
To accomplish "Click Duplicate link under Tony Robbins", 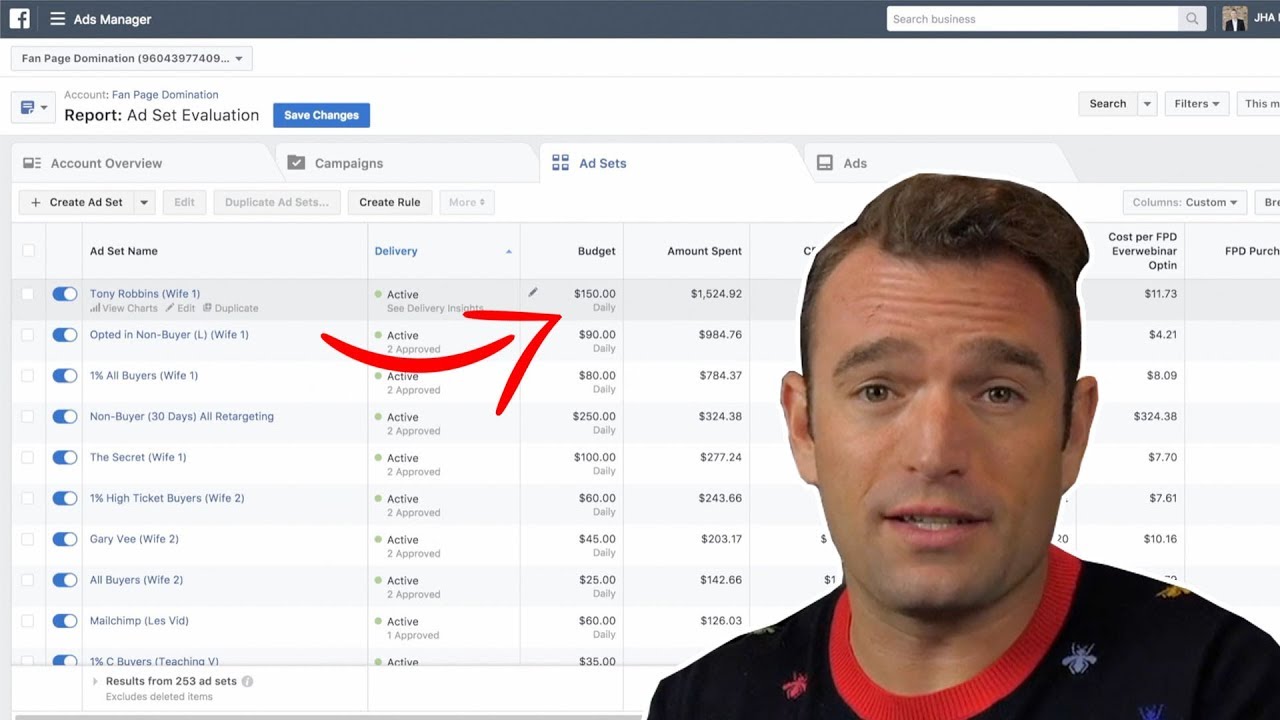I will [231, 308].
